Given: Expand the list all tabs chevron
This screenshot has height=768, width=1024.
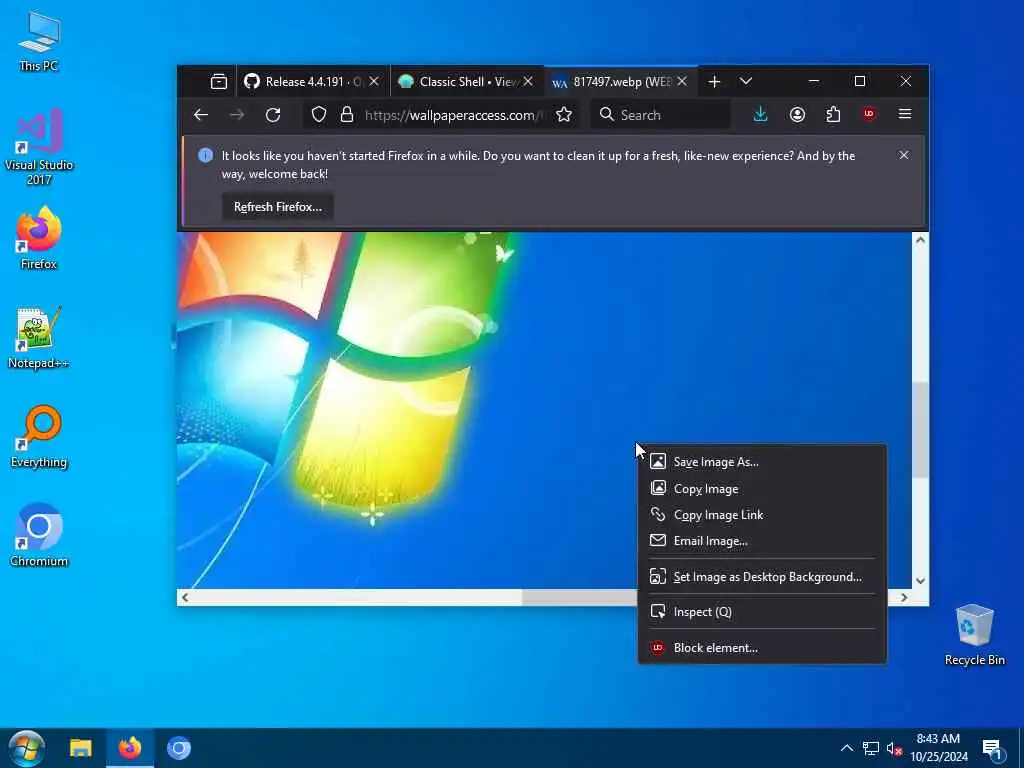Looking at the screenshot, I should click(x=746, y=82).
